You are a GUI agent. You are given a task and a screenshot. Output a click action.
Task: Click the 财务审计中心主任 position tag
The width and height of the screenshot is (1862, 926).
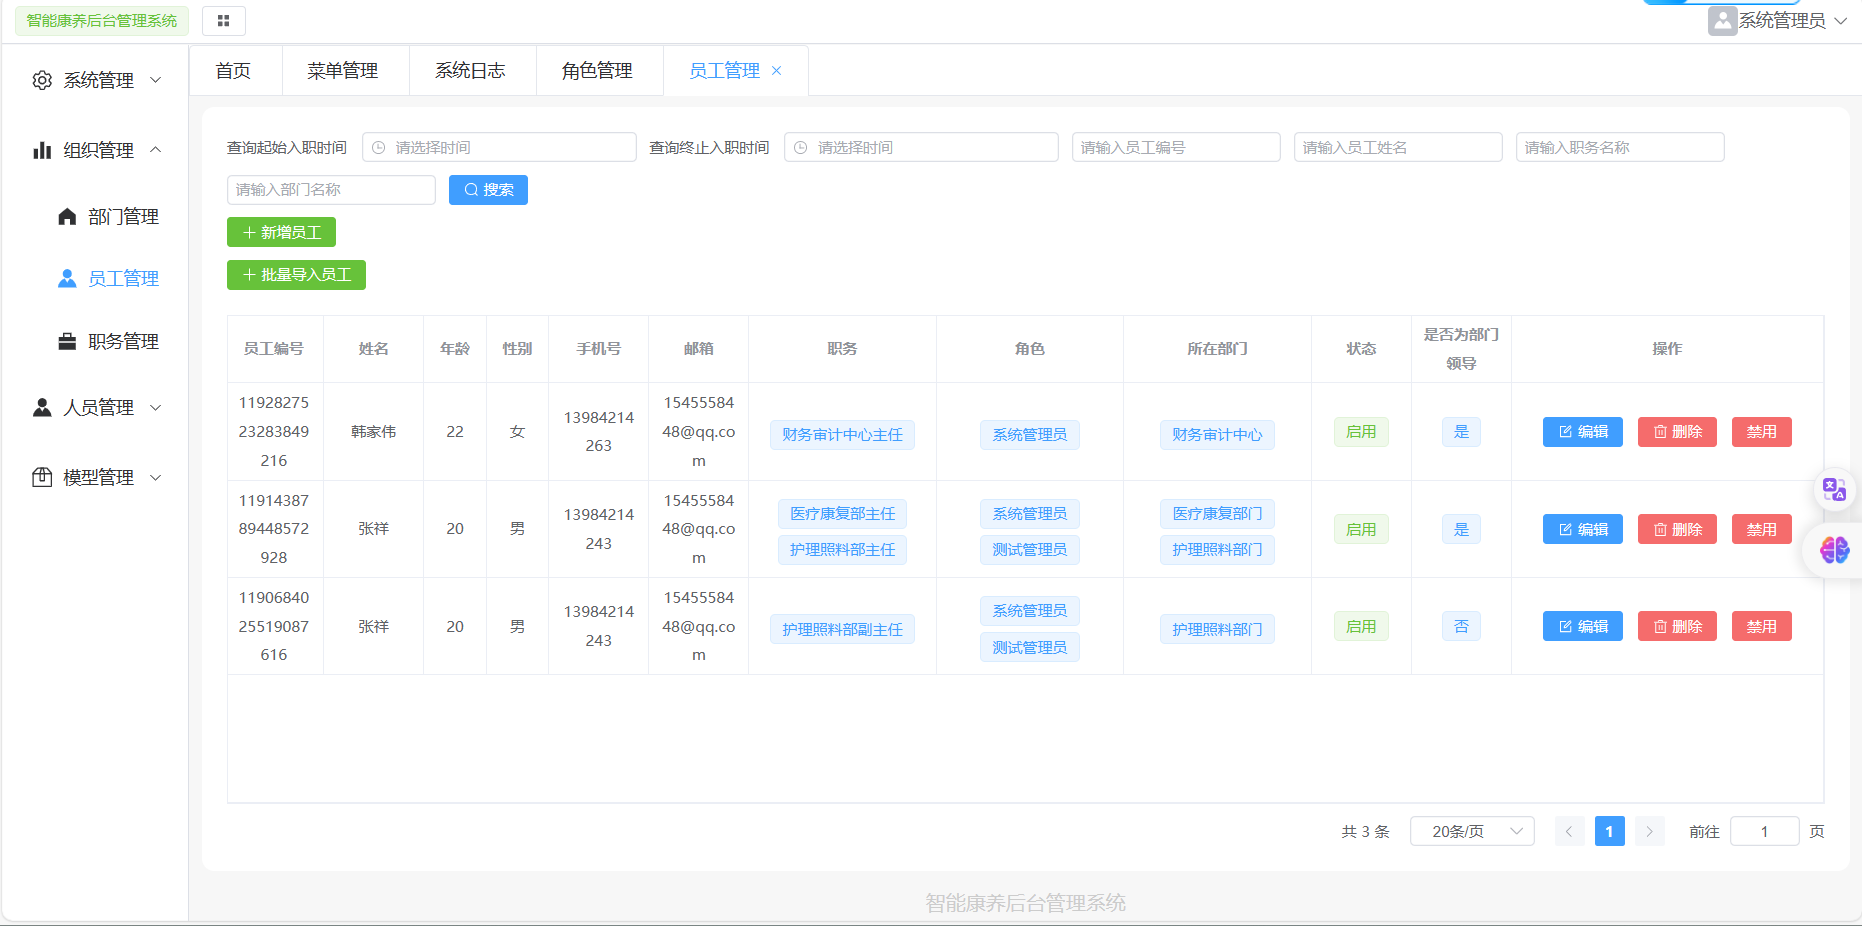point(842,435)
